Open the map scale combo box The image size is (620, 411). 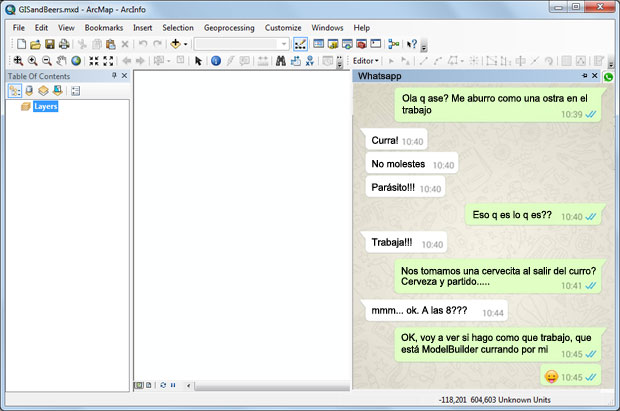pos(241,44)
